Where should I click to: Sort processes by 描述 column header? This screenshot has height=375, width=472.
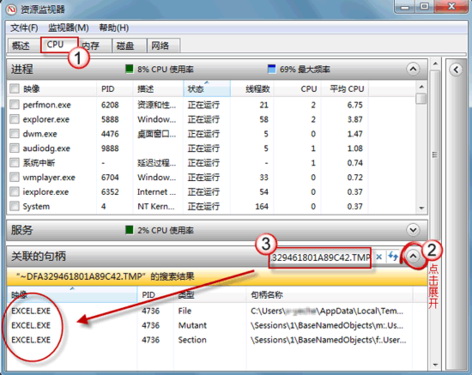[x=158, y=89]
